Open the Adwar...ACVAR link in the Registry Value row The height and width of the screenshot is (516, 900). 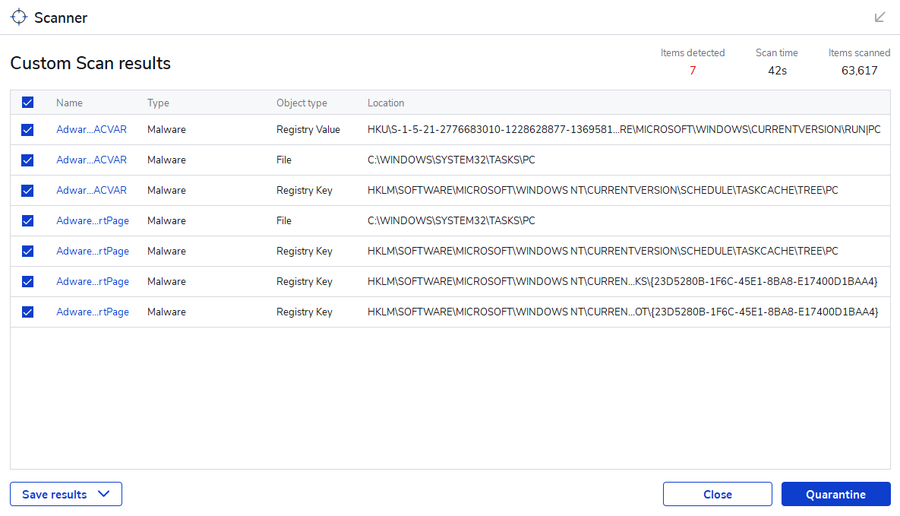pyautogui.click(x=91, y=130)
